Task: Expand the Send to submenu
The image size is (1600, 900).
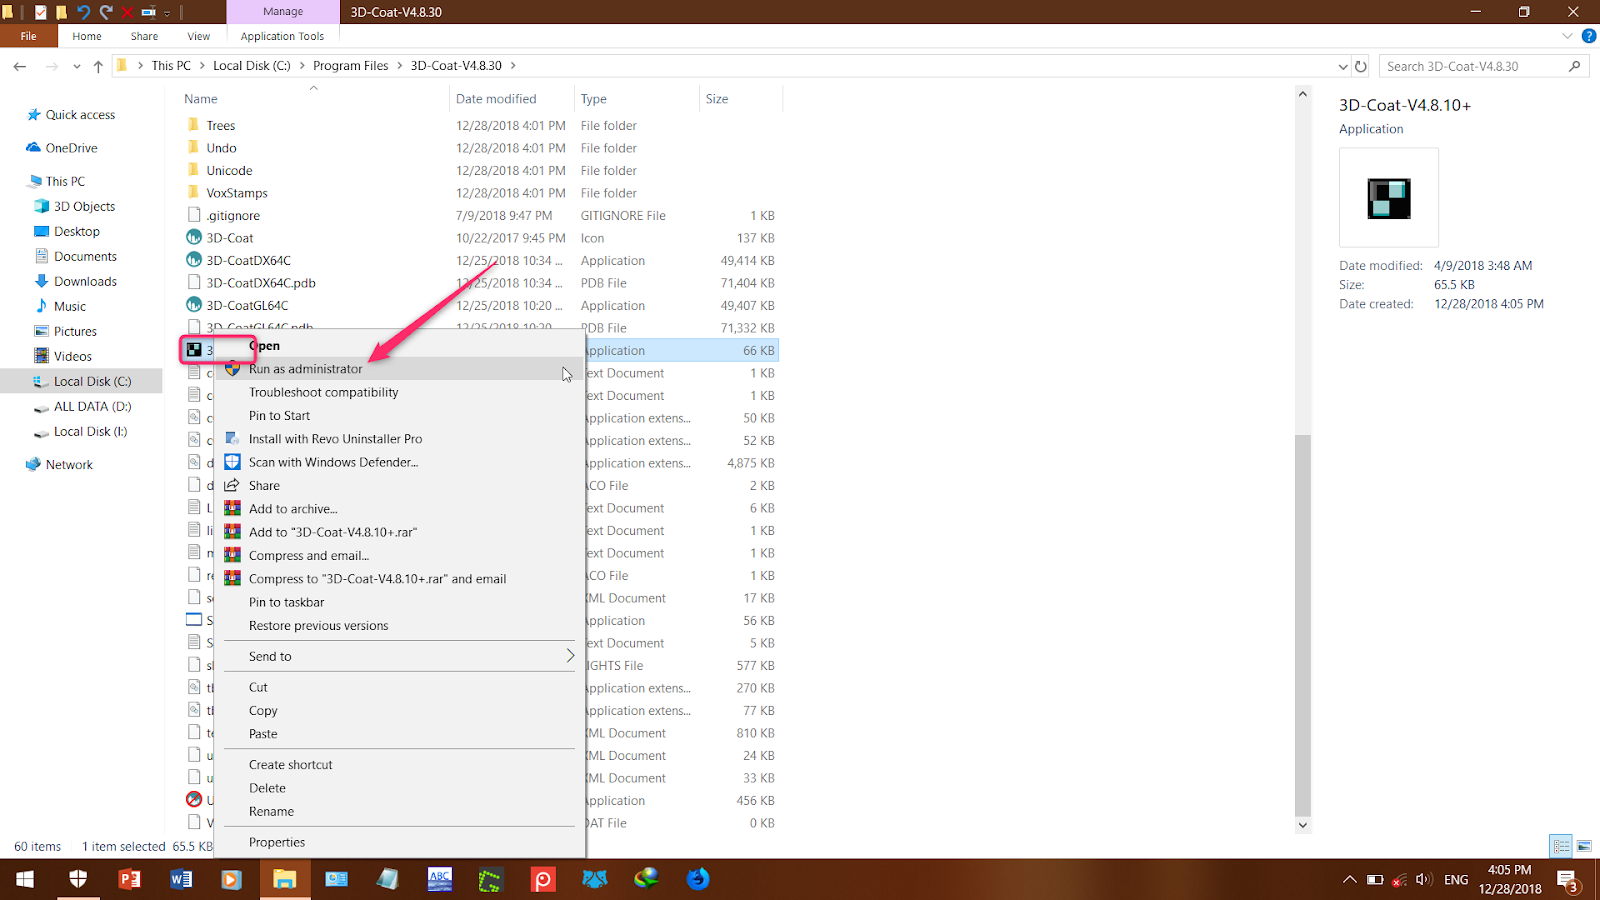Action: tap(399, 657)
